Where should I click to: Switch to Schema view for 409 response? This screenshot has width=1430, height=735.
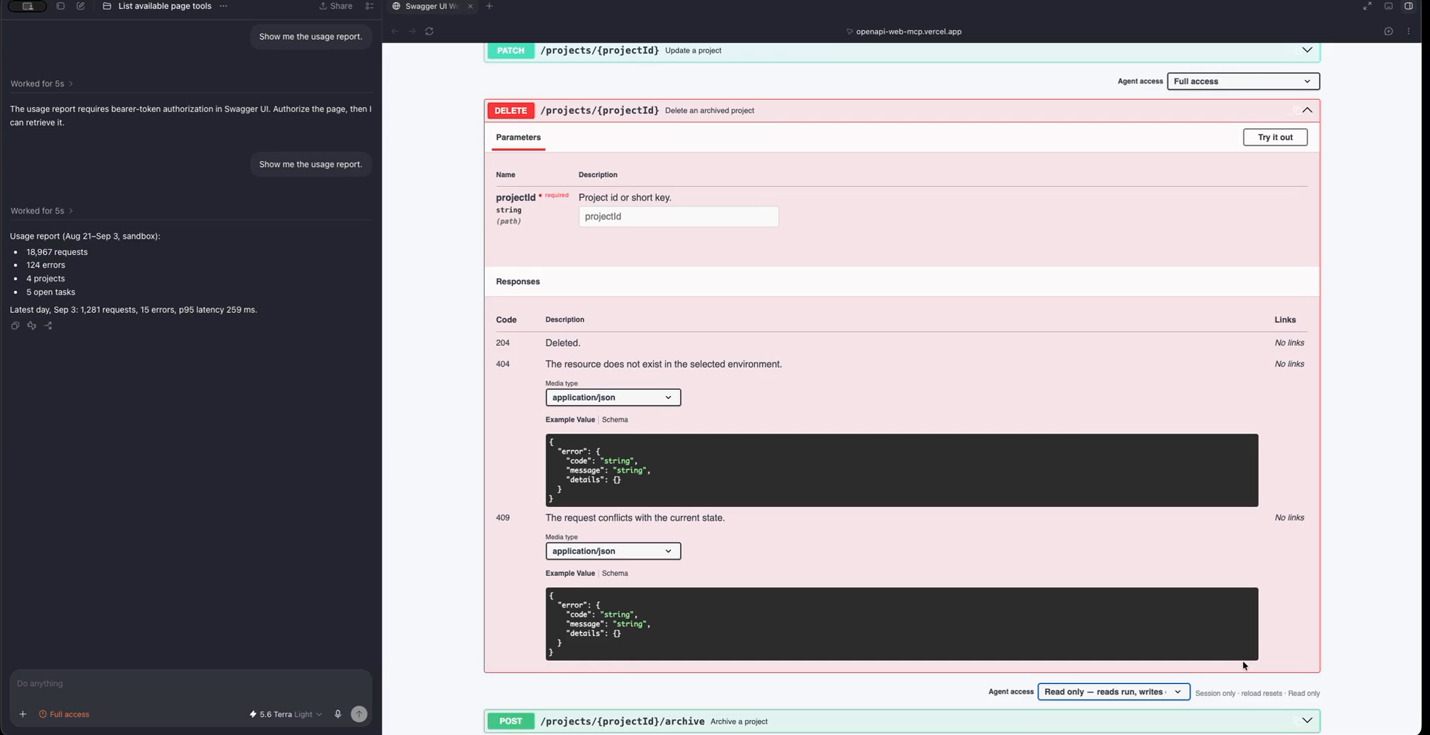tap(615, 574)
